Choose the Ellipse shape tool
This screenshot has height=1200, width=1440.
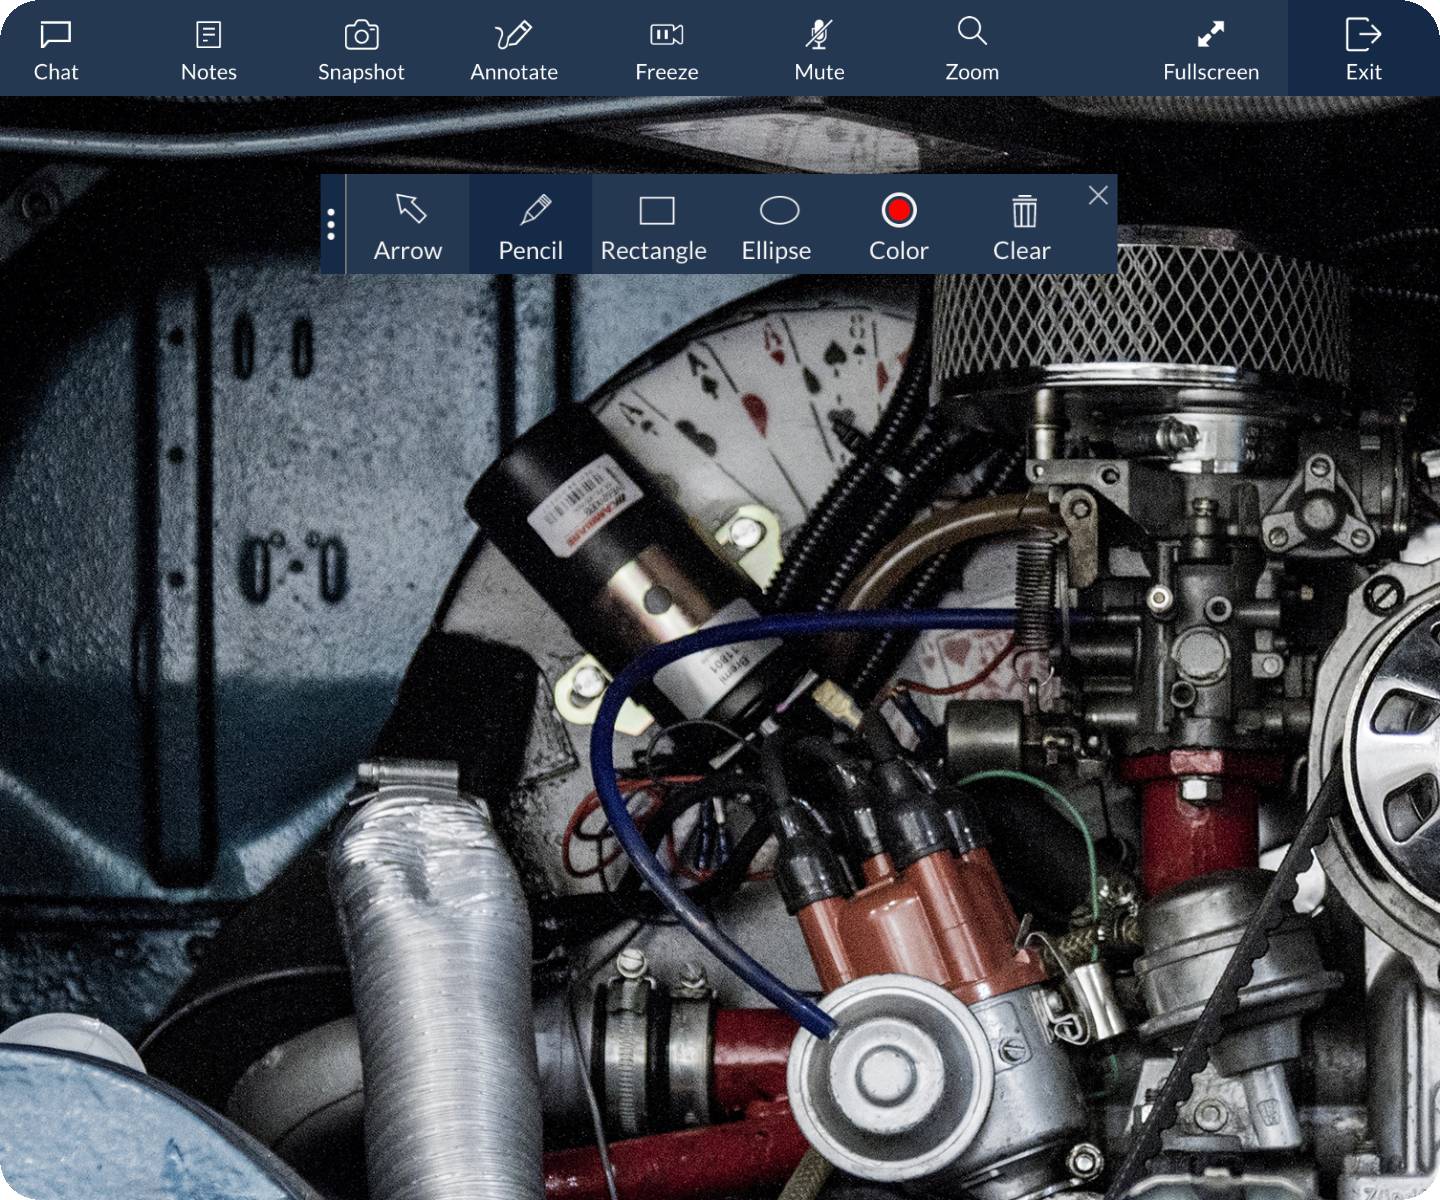click(x=777, y=226)
